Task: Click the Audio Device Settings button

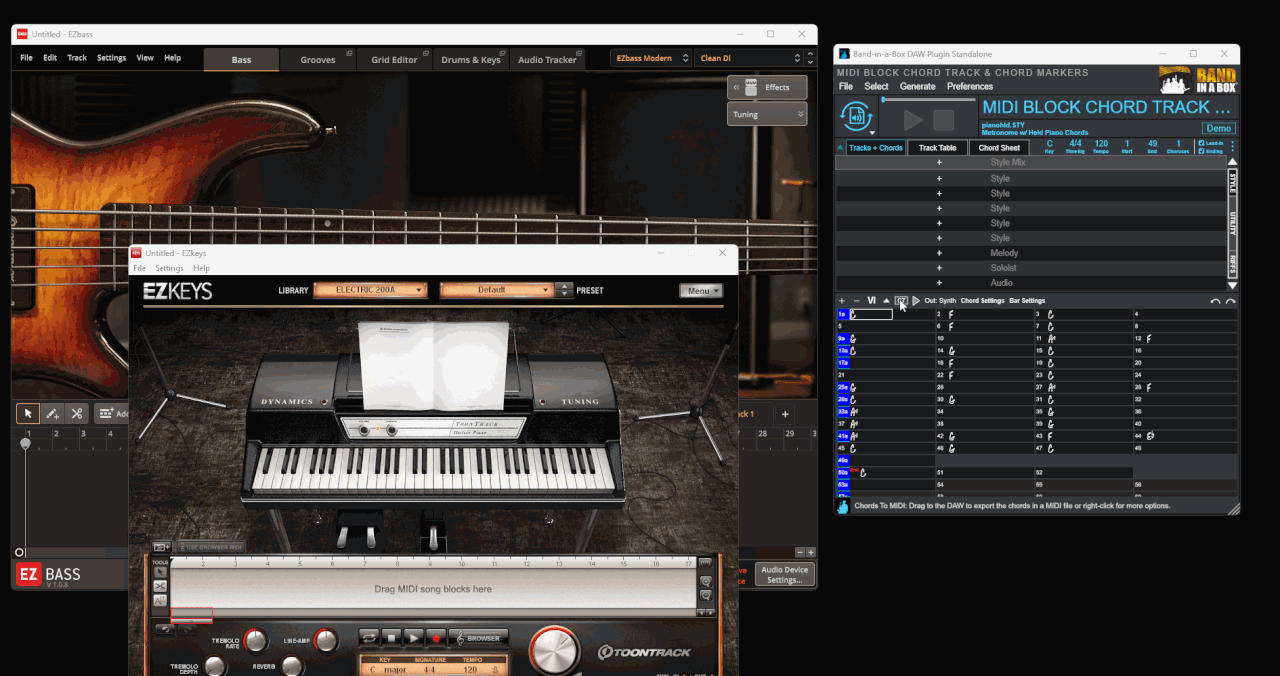Action: (x=784, y=574)
